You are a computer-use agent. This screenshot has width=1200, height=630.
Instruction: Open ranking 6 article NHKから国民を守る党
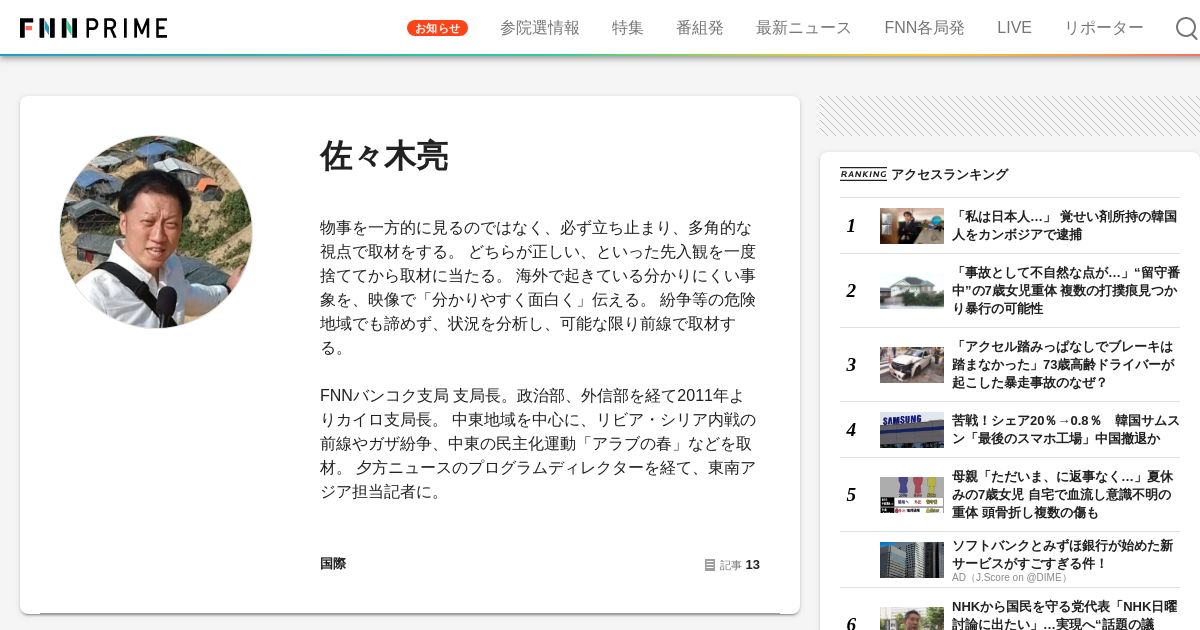coord(1066,614)
